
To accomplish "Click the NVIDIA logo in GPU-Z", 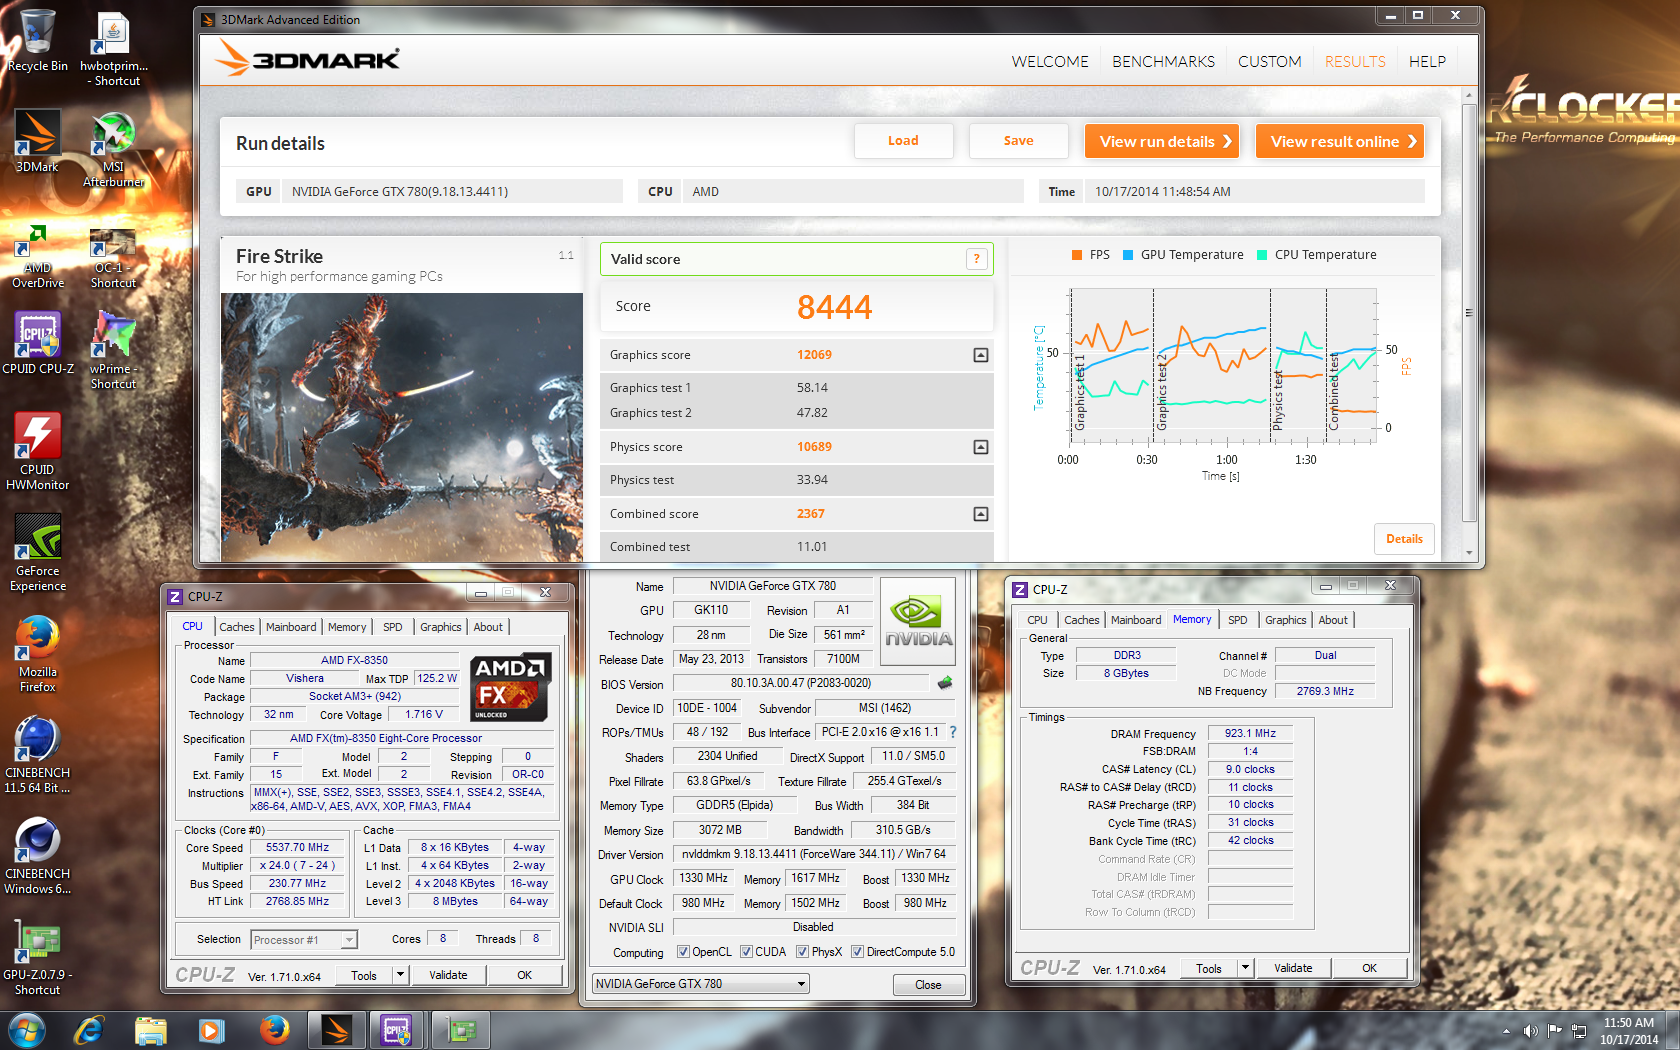I will click(x=917, y=622).
